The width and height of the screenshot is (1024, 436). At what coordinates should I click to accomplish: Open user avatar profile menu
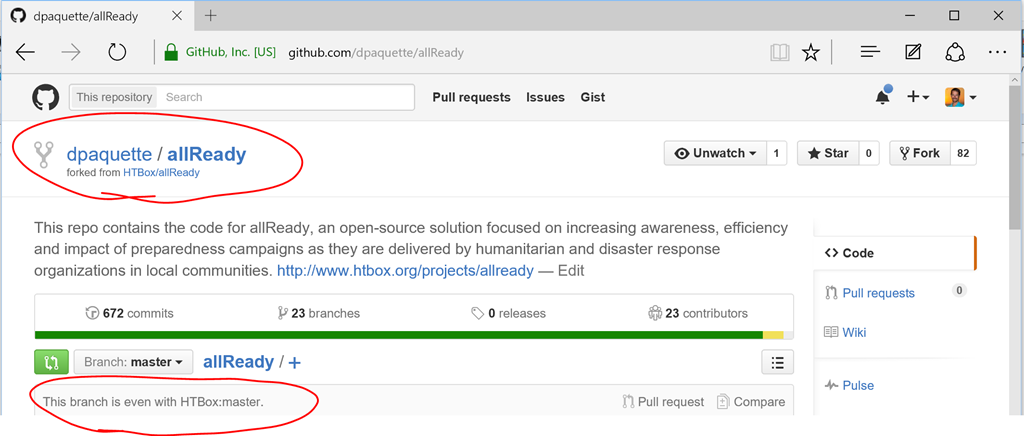tap(961, 97)
